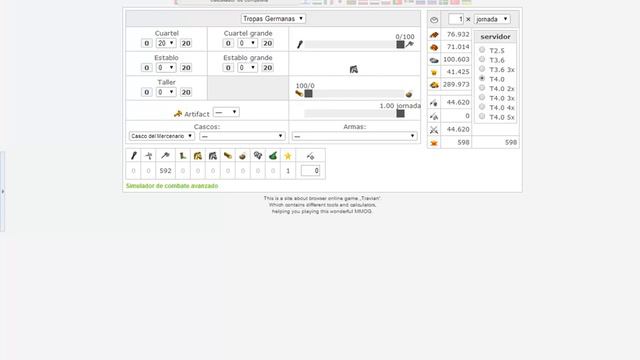Screen dimensions: 640x360
Task: Click the crop upkeep icon near 598
Action: tap(434, 143)
